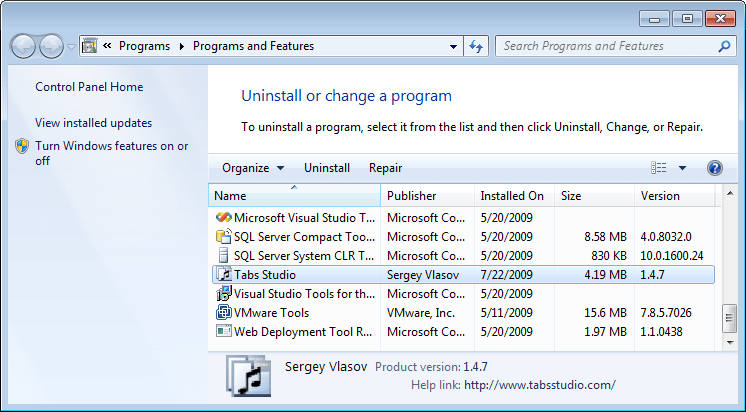746x412 pixels.
Task: Click the vertical scrollbar thumb
Action: [730, 318]
